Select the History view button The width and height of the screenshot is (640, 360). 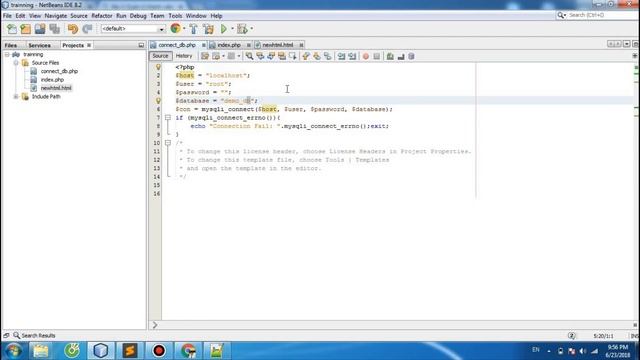[184, 56]
